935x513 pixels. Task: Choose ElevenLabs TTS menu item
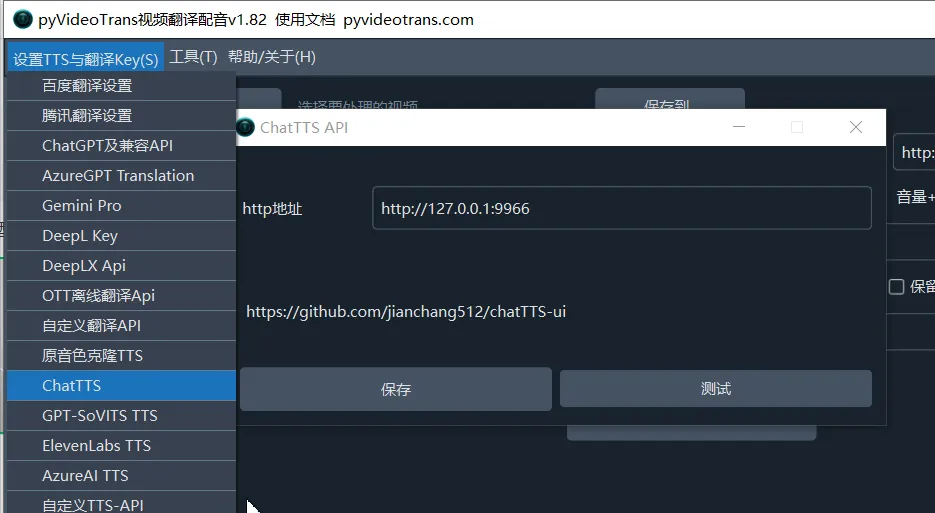[96, 446]
